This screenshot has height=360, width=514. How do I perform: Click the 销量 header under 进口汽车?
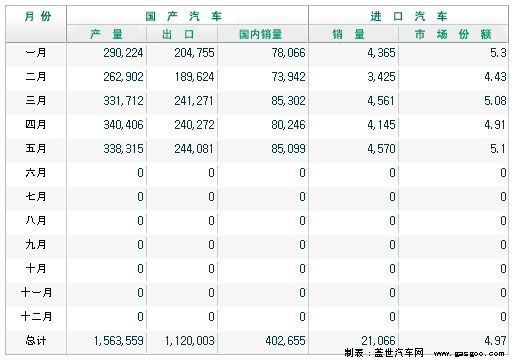point(348,34)
